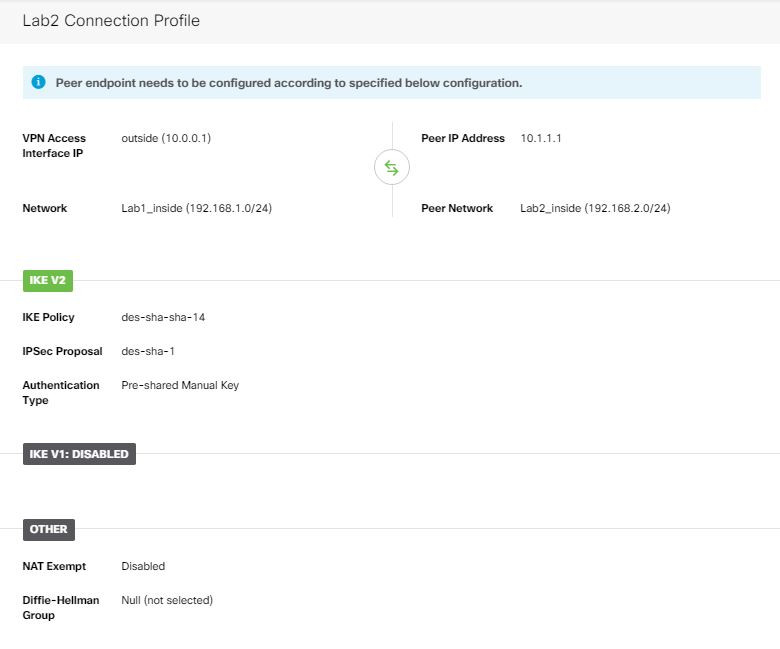Select the Pre-shared Manual Key value
Viewport: 780px width, 649px height.
pyautogui.click(x=180, y=385)
